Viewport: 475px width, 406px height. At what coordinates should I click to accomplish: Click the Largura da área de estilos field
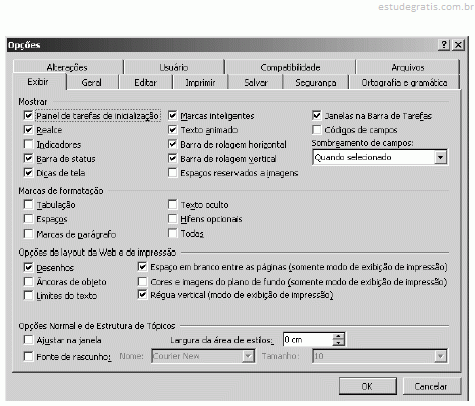pyautogui.click(x=308, y=340)
